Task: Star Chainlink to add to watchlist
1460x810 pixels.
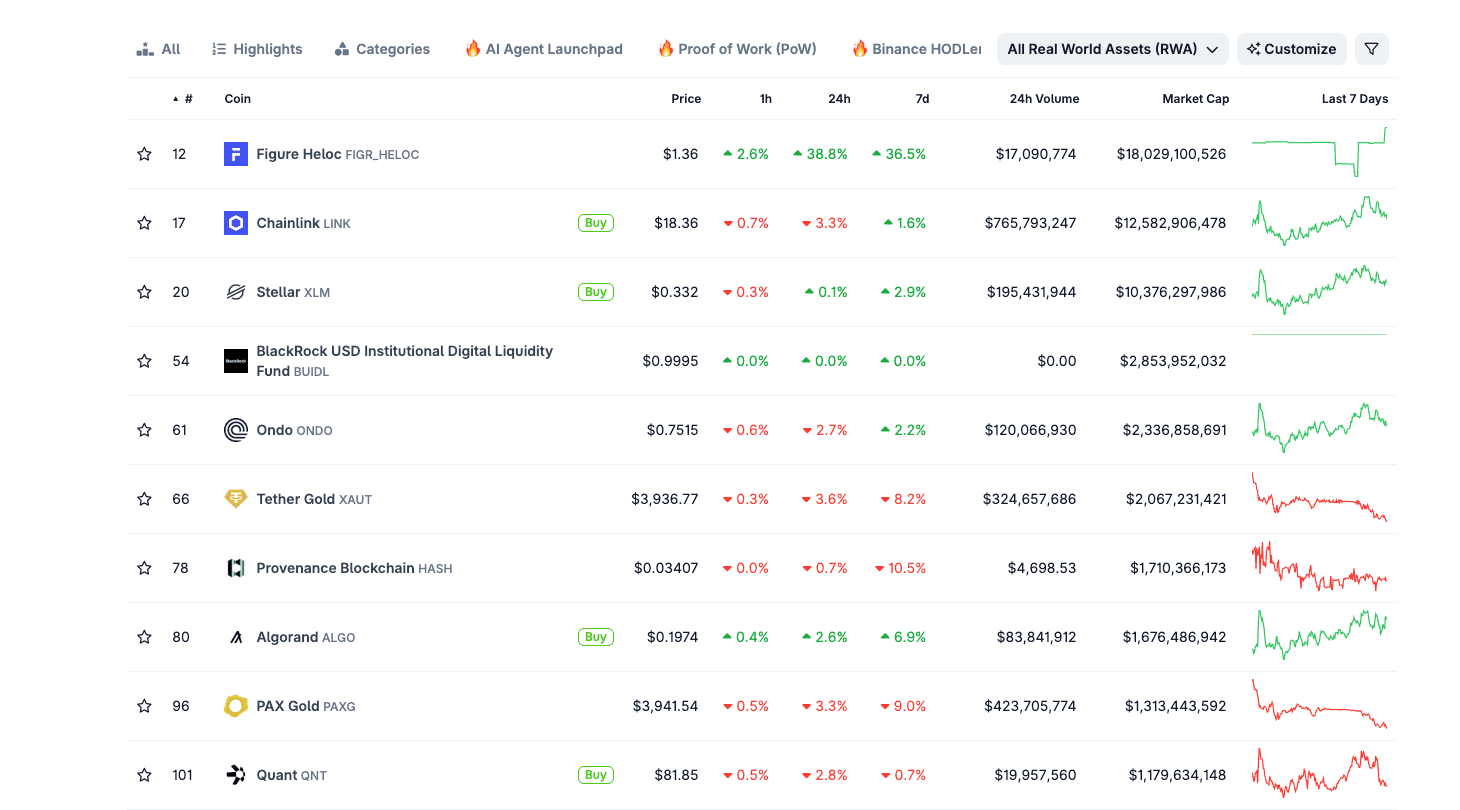Action: [x=144, y=223]
